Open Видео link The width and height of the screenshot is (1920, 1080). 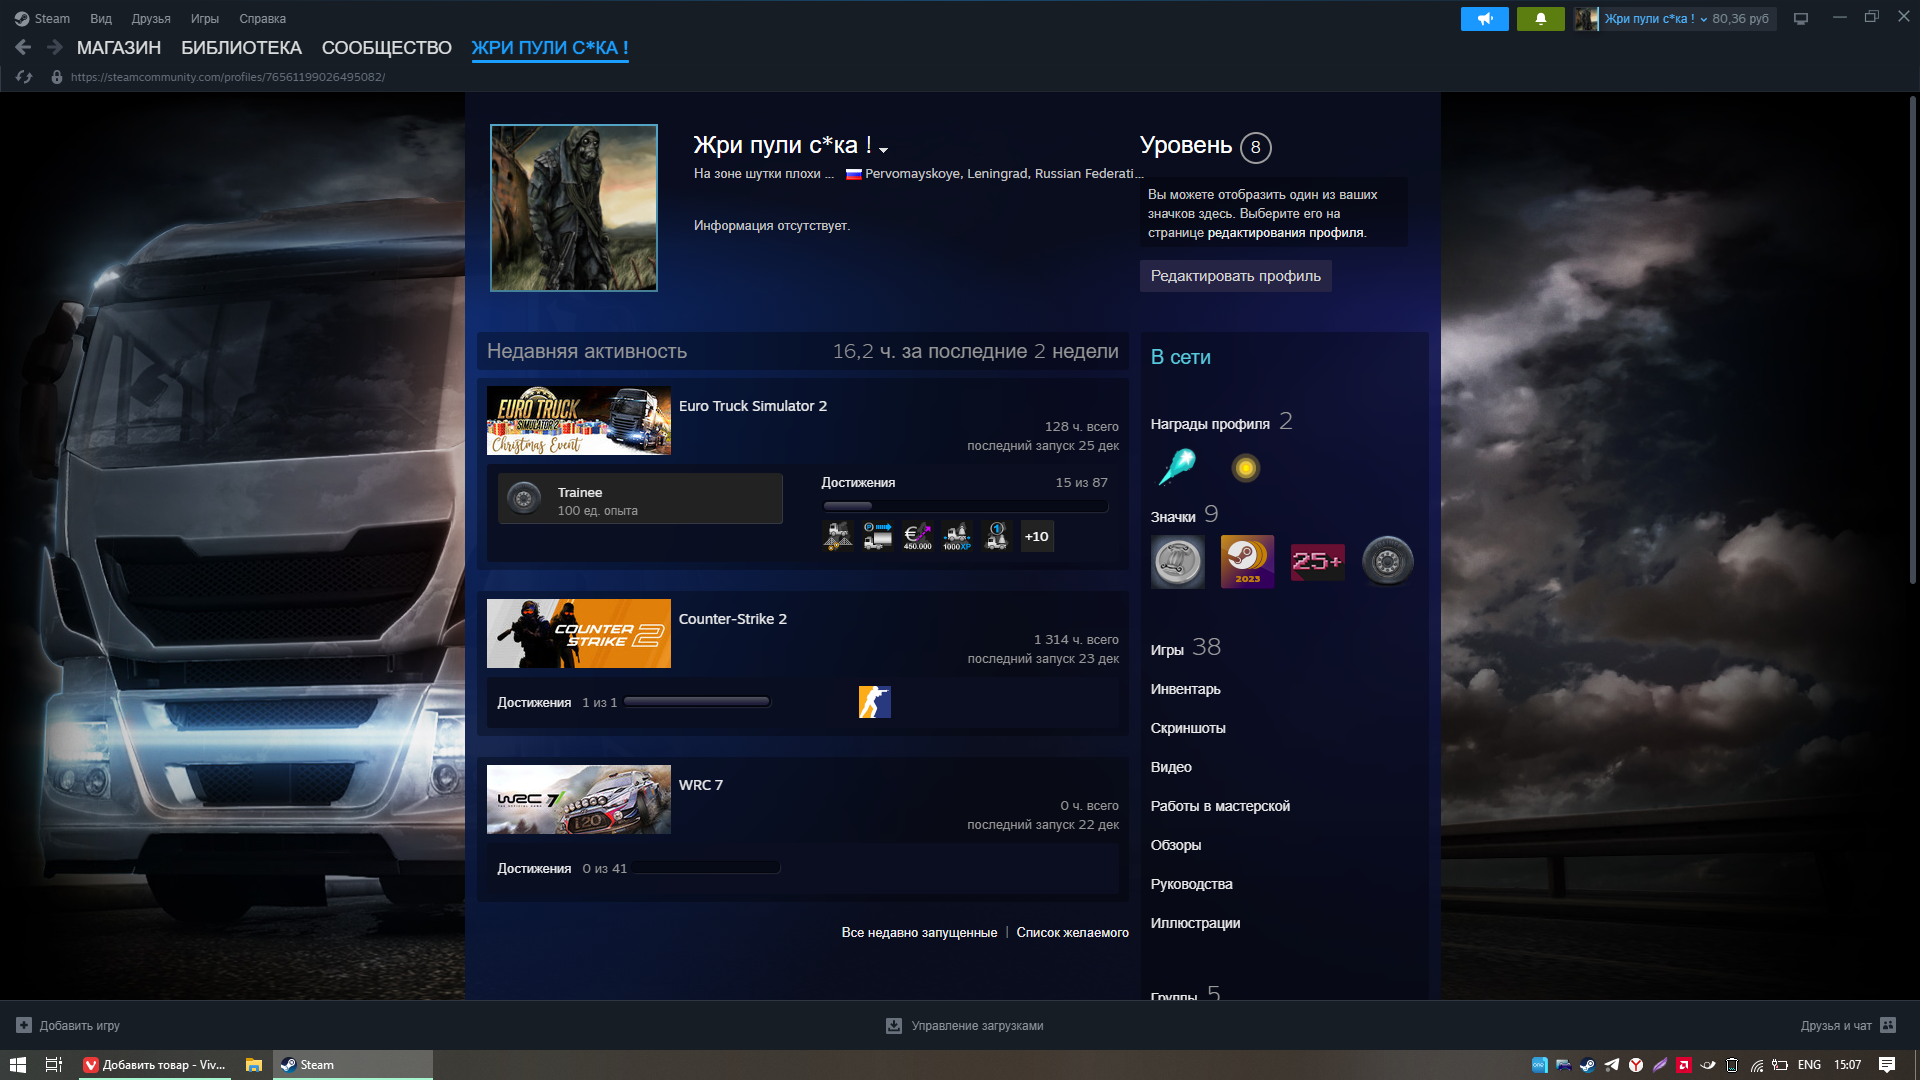1171,767
